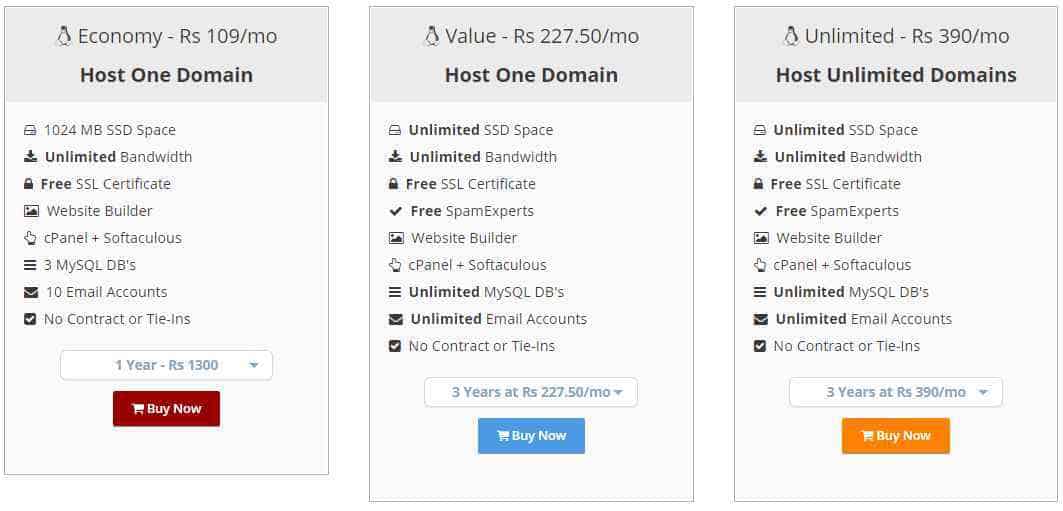Toggle the No Contract checkbox in Value plan
1063x511 pixels.
point(395,346)
